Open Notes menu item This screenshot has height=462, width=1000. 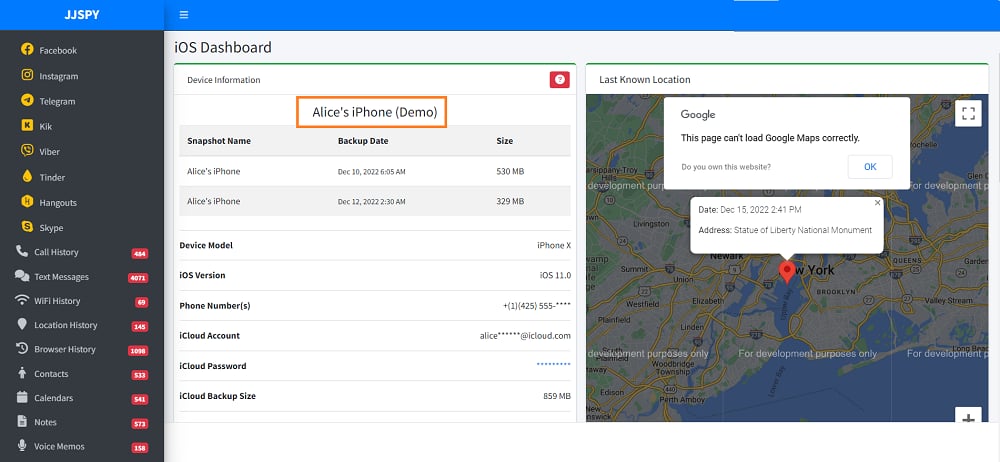coord(45,422)
